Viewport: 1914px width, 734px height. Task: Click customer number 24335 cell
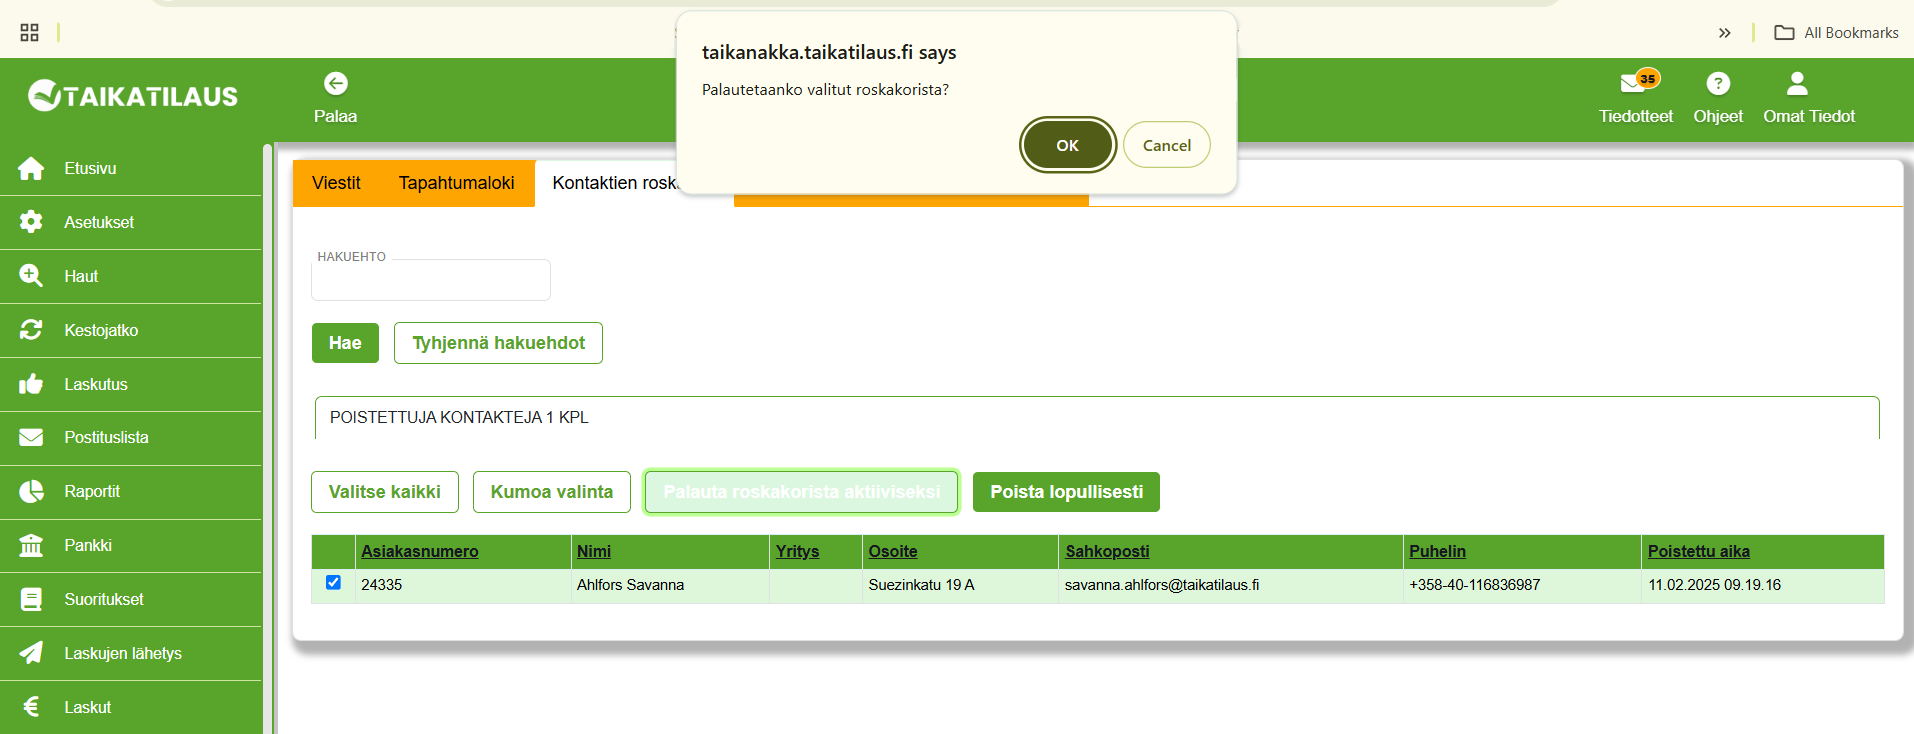(x=382, y=585)
